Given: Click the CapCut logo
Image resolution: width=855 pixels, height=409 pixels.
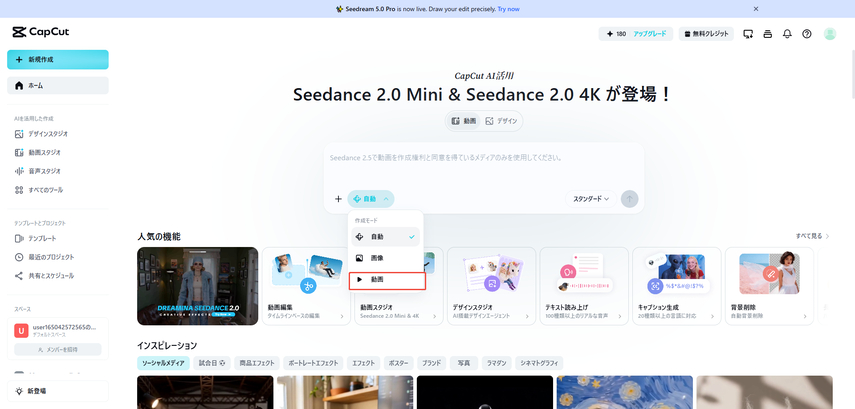Looking at the screenshot, I should click(41, 32).
